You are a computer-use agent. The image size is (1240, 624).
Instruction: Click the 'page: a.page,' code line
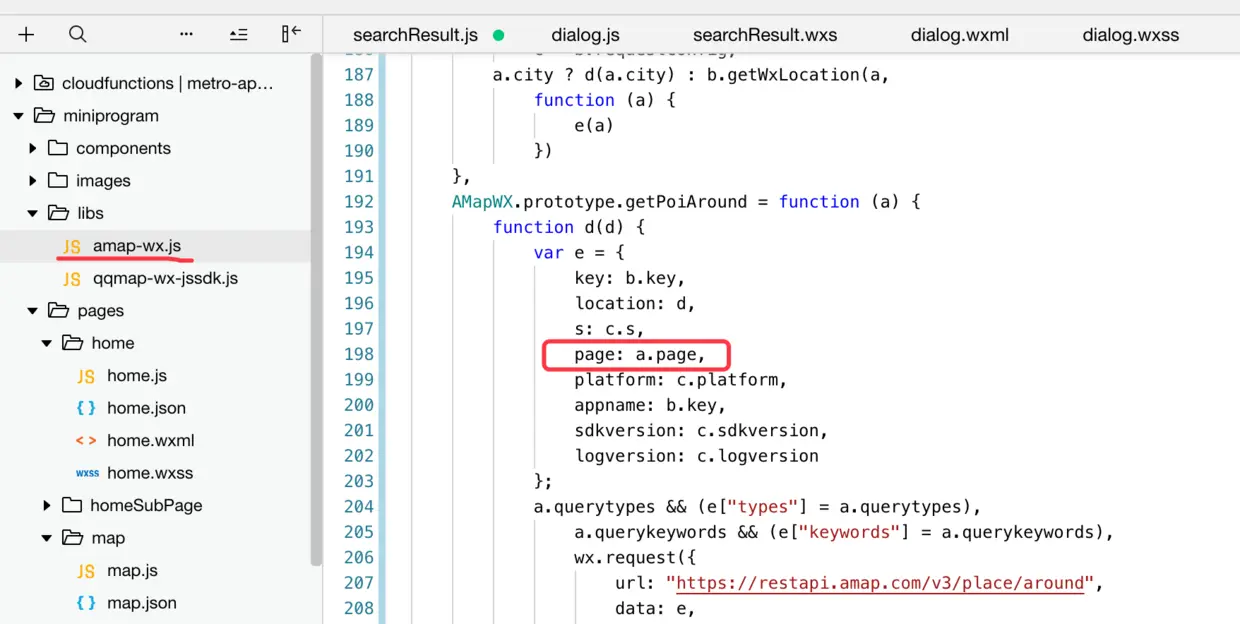pos(640,354)
